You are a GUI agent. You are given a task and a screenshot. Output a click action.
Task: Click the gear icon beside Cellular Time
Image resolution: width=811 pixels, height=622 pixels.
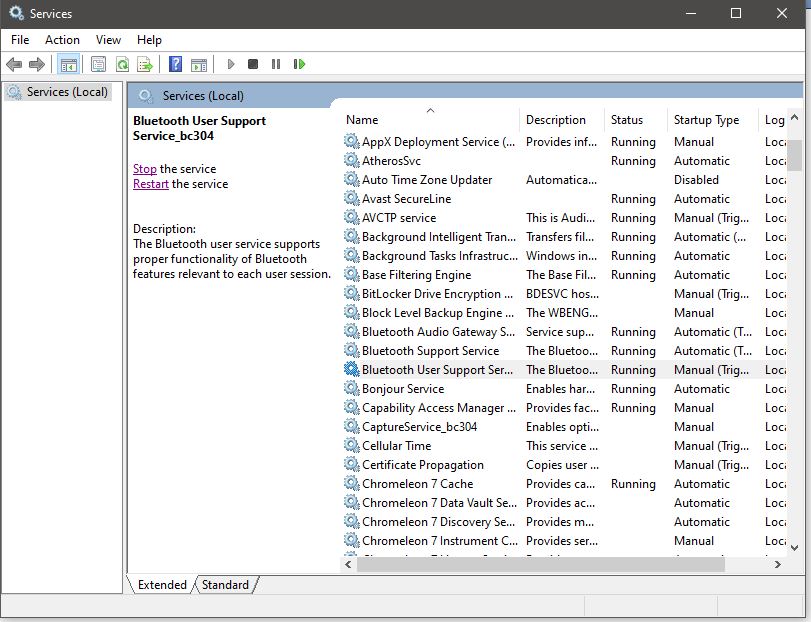point(352,445)
